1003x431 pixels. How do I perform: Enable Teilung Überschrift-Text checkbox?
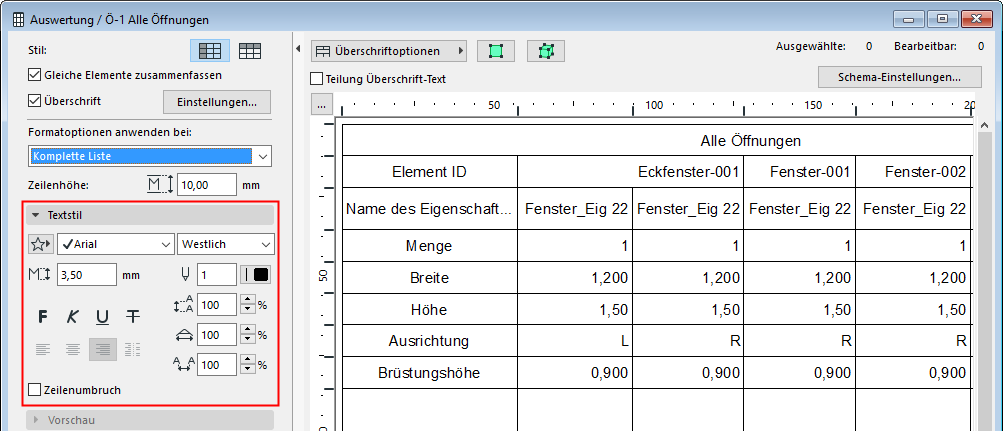316,79
